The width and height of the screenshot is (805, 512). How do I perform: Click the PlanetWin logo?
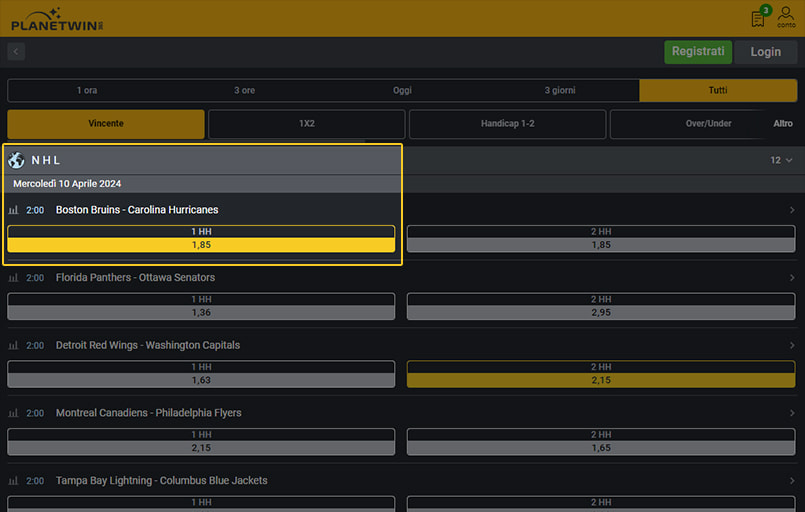coord(57,20)
